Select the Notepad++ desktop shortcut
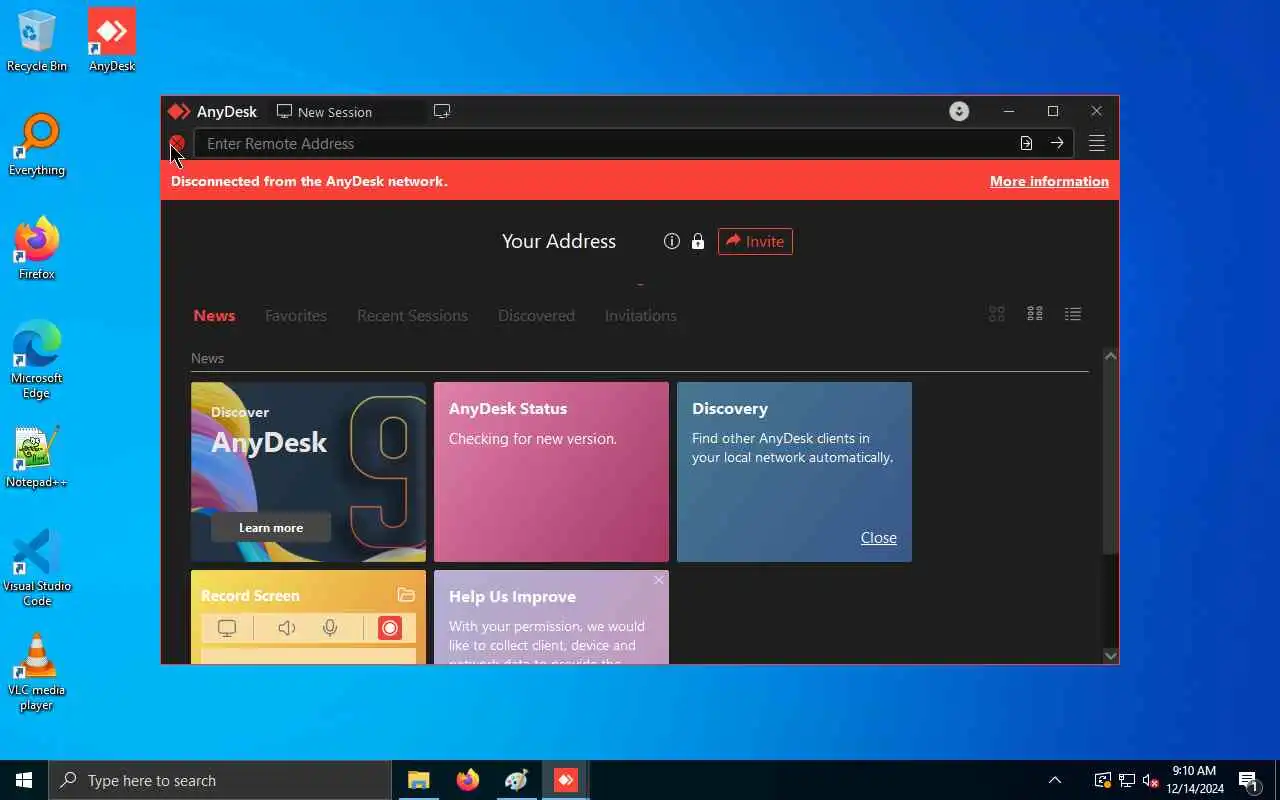 tap(37, 457)
